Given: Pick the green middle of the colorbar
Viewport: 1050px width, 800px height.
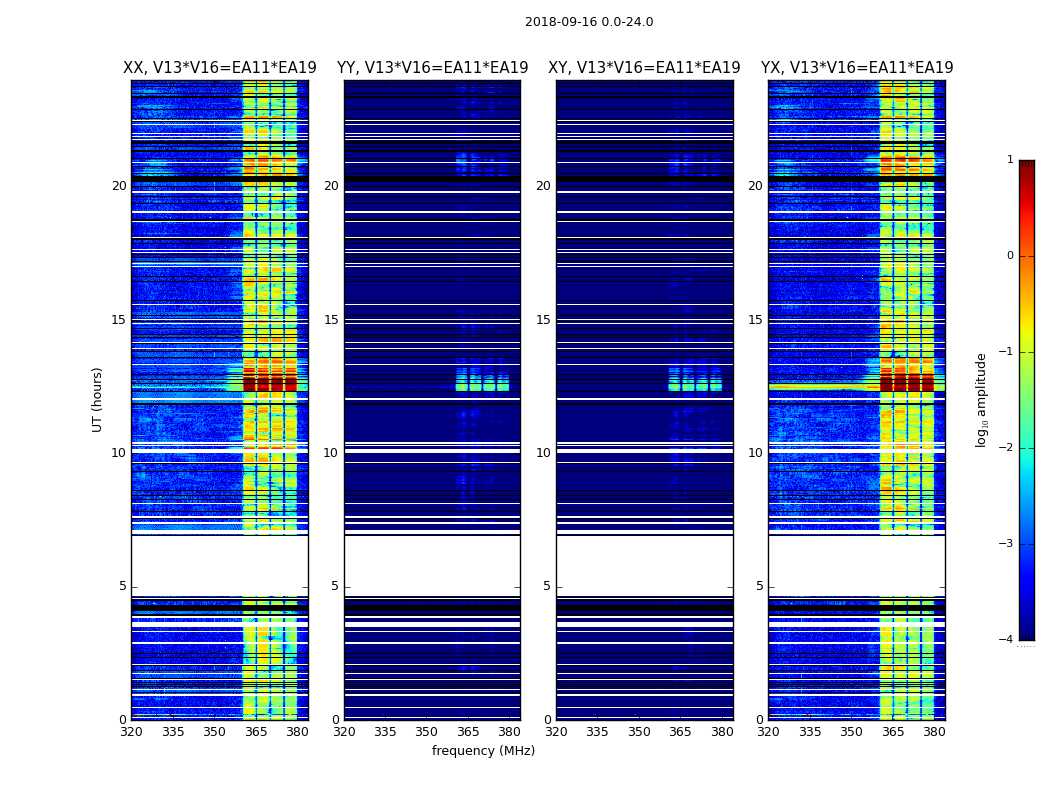Looking at the screenshot, I should tap(1027, 400).
